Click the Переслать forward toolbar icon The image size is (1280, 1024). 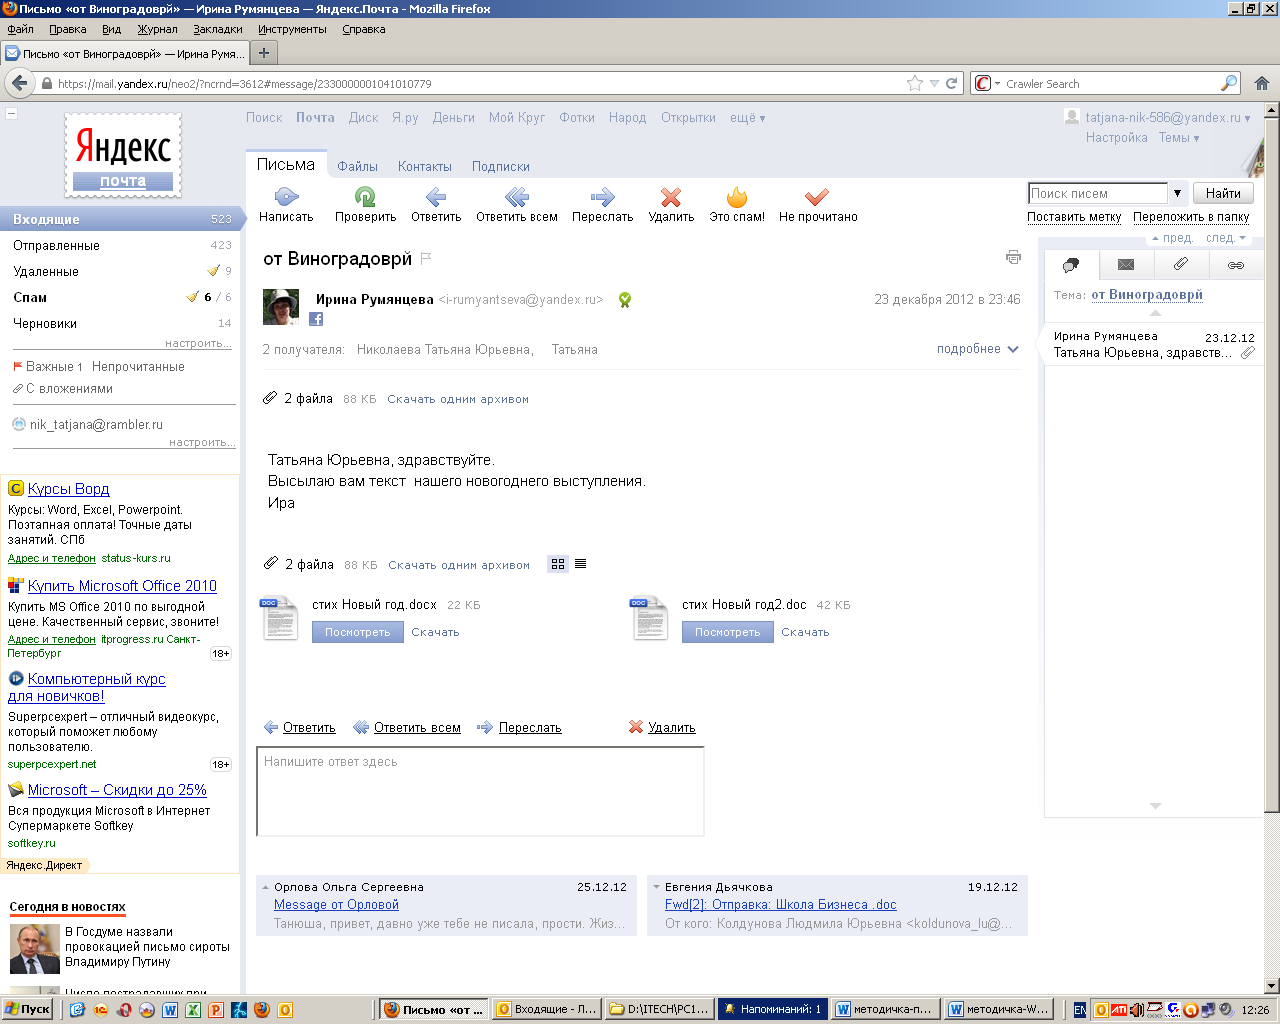(602, 196)
